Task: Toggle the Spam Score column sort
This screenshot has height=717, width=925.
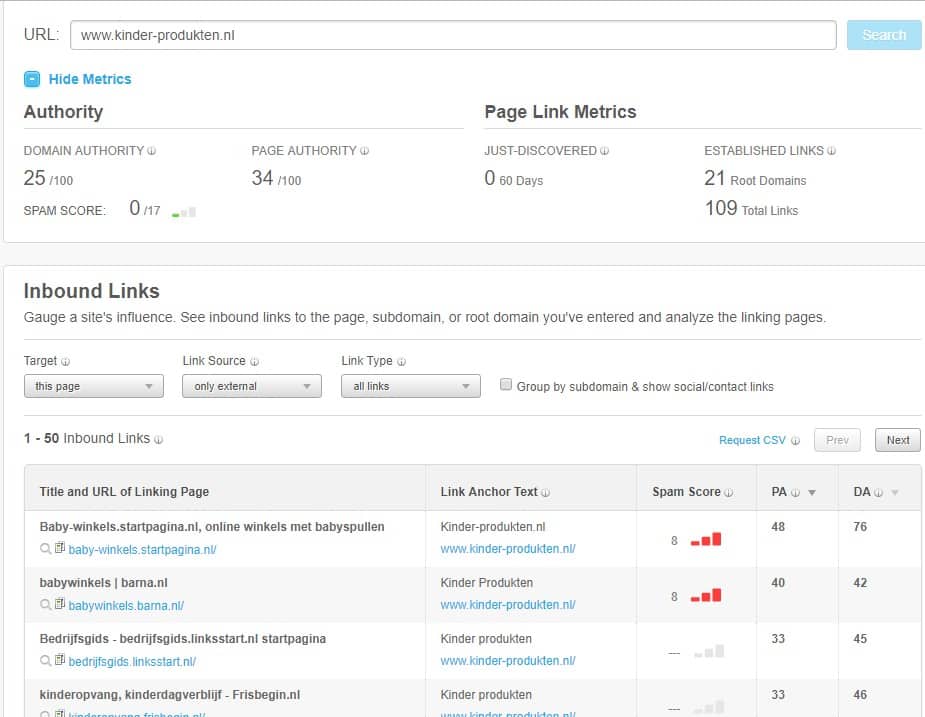Action: point(686,490)
